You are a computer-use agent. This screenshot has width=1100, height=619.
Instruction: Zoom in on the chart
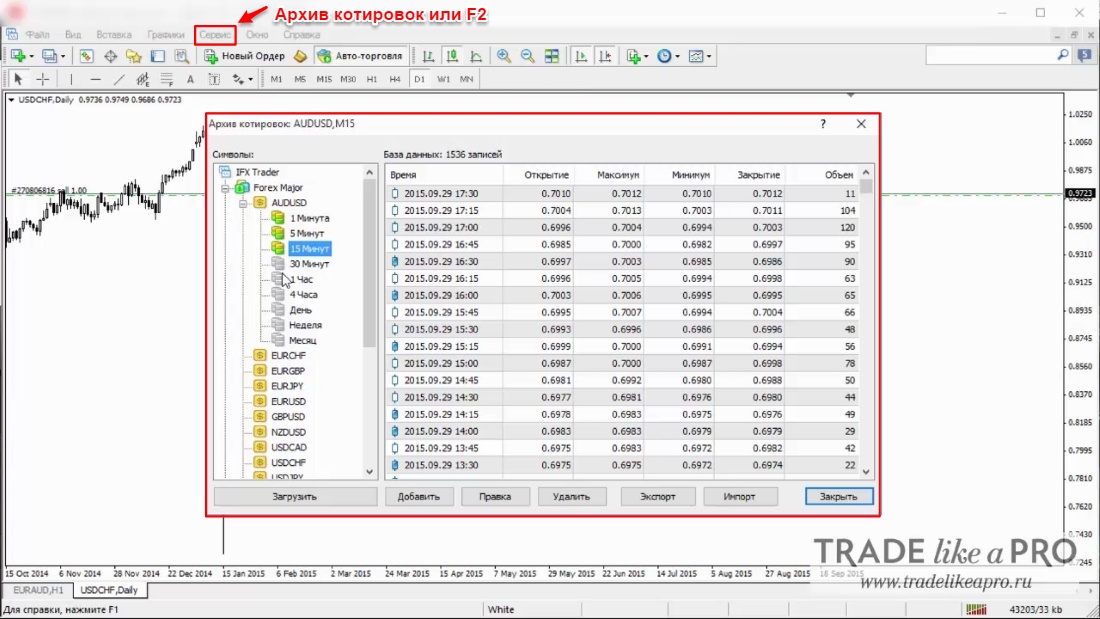(x=504, y=56)
